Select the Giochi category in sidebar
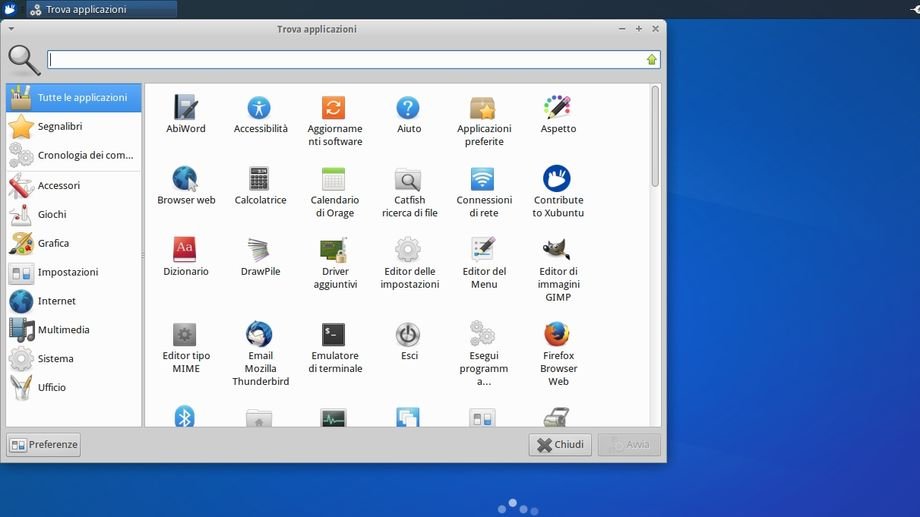 click(x=52, y=214)
